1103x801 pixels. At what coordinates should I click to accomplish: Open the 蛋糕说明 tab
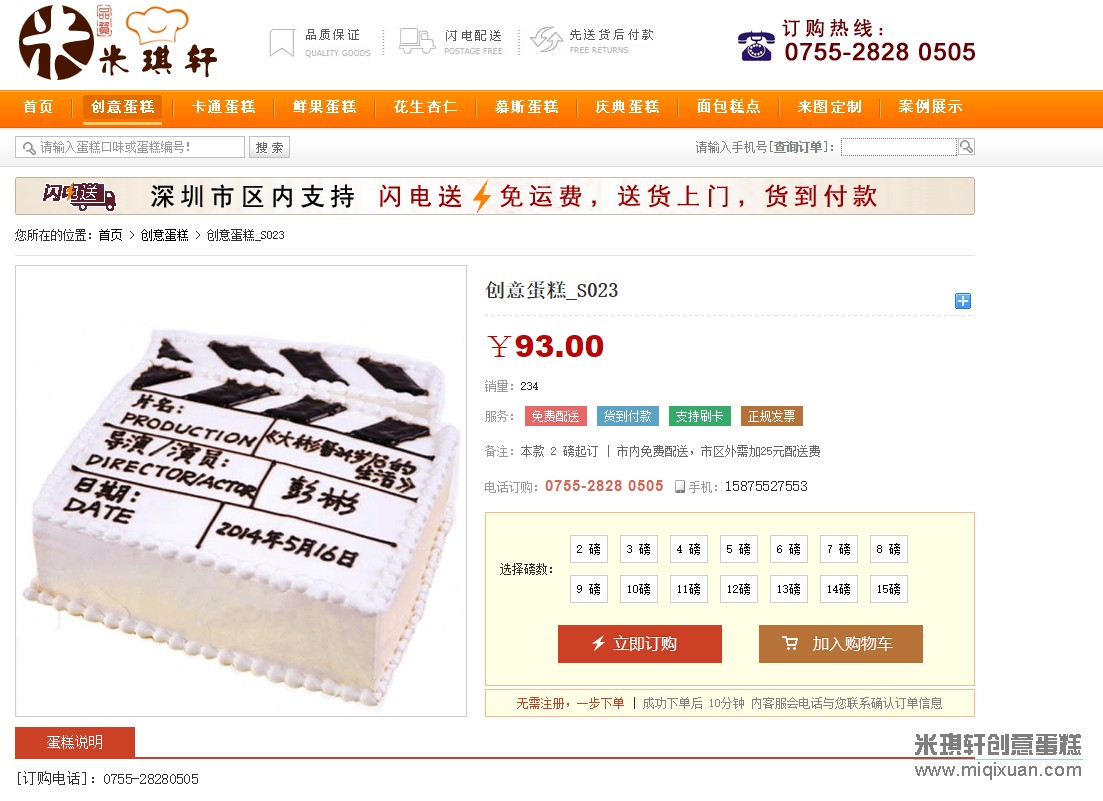pyautogui.click(x=75, y=742)
